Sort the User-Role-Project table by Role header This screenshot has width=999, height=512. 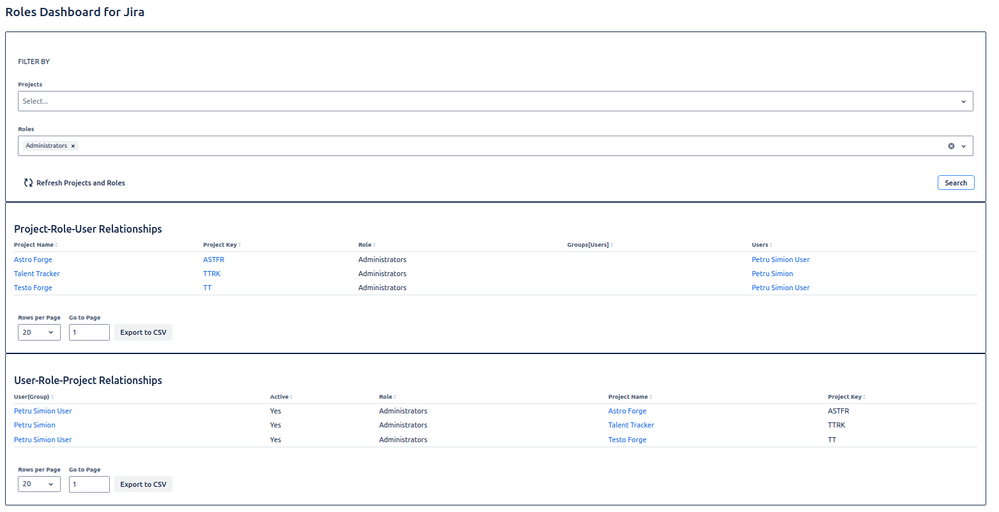tap(387, 397)
